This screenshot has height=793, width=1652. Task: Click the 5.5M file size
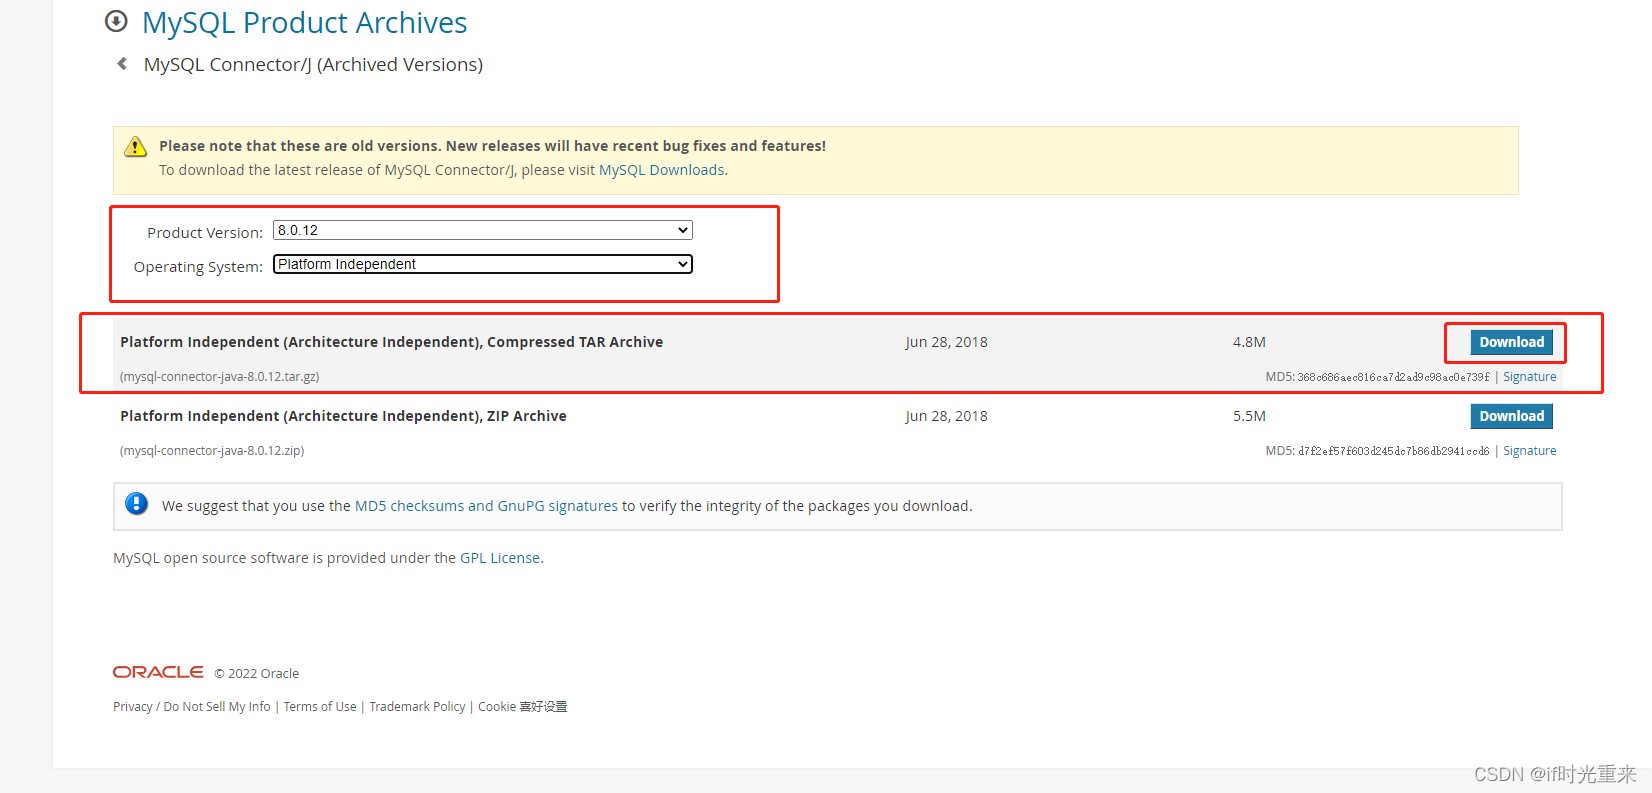tap(1249, 416)
